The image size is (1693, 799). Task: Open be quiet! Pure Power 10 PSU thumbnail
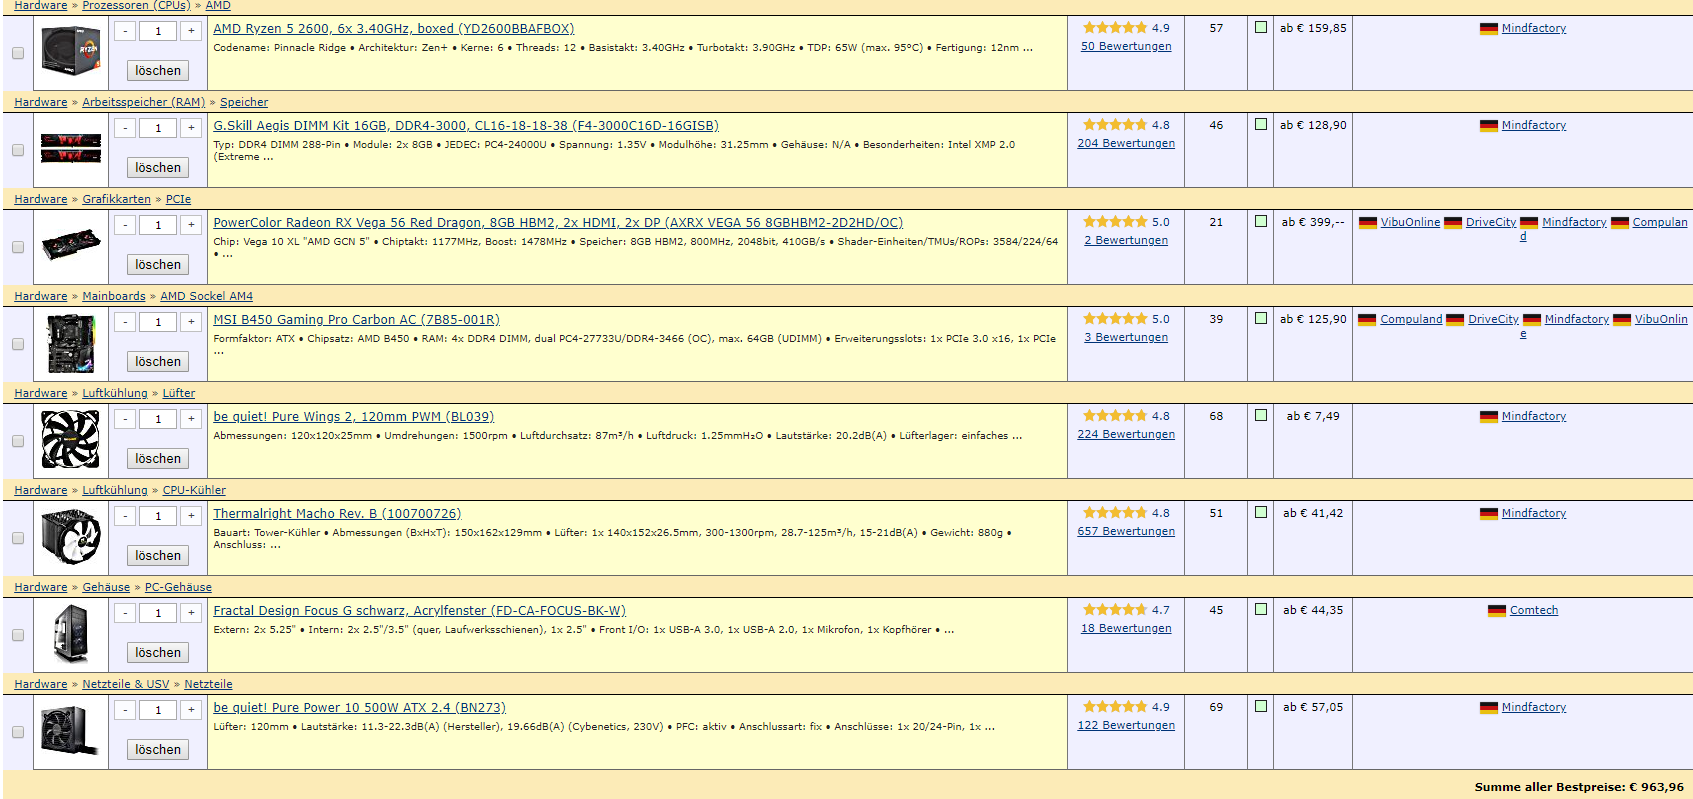pos(71,731)
